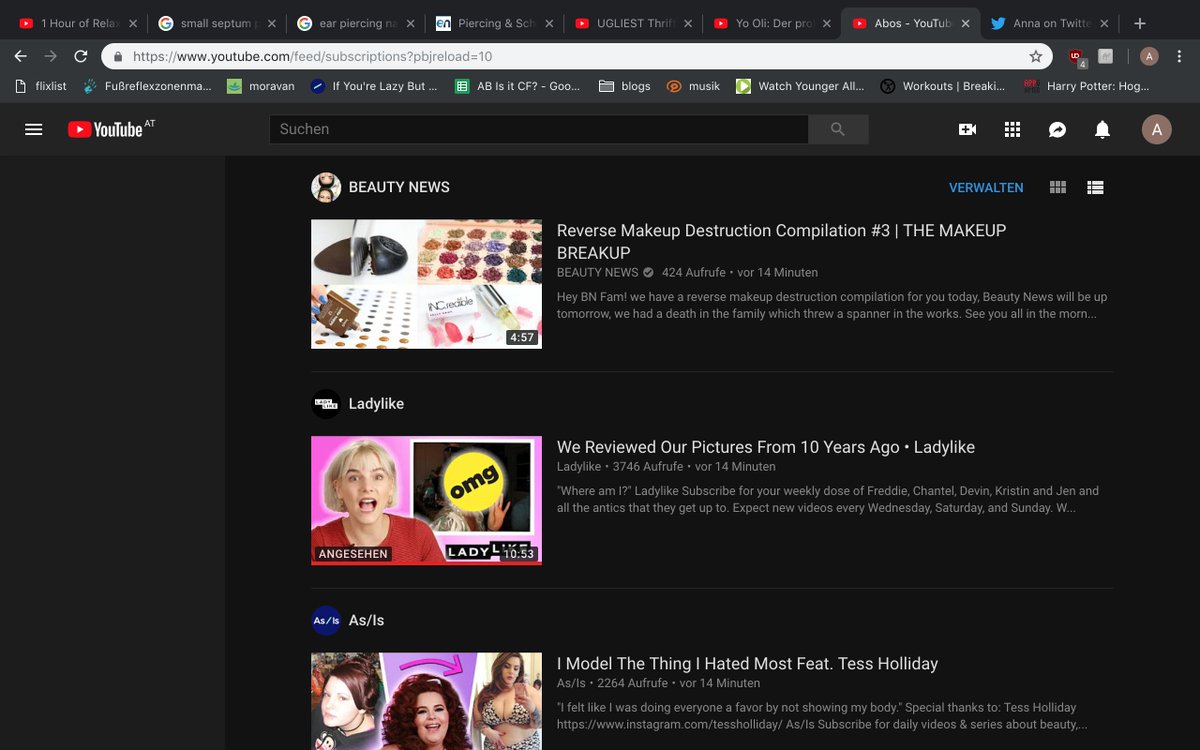Click the Suchen search field
This screenshot has height=750, width=1200.
coord(538,129)
